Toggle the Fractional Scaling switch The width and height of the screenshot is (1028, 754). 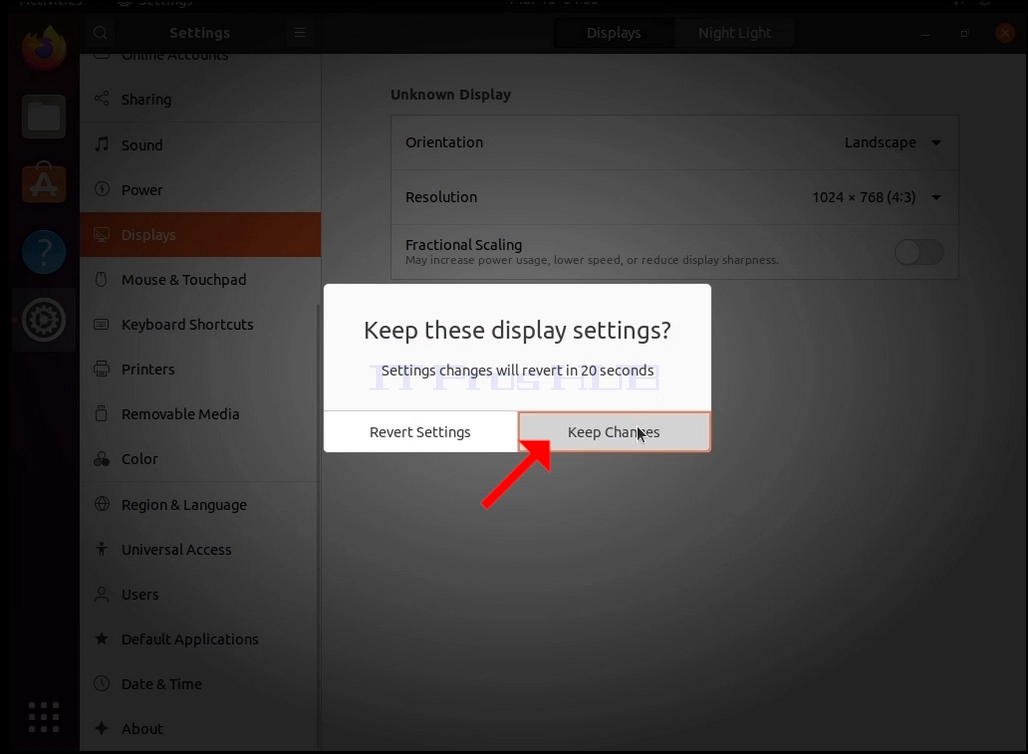tap(919, 252)
